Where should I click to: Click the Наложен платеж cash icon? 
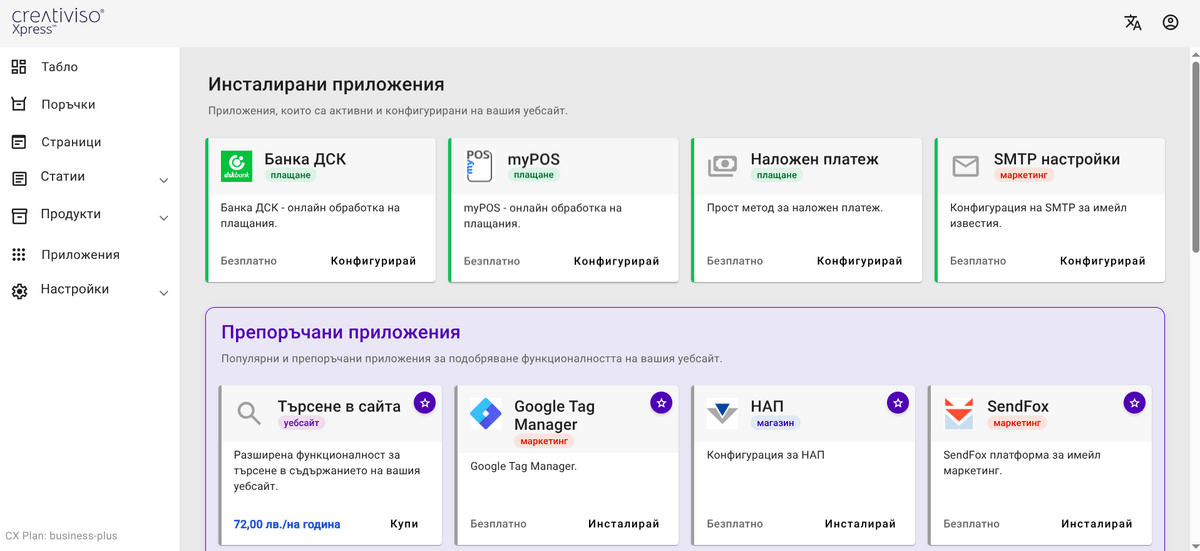click(x=722, y=166)
